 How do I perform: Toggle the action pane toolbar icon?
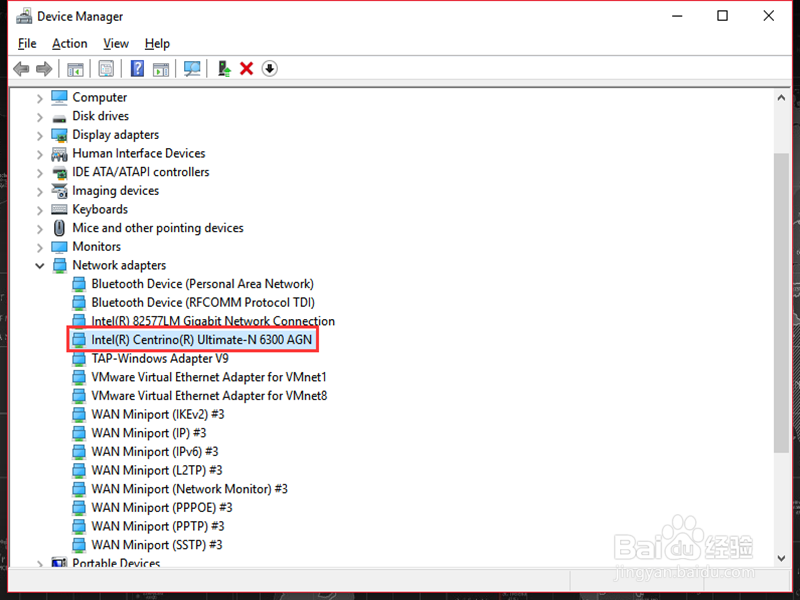(x=161, y=69)
